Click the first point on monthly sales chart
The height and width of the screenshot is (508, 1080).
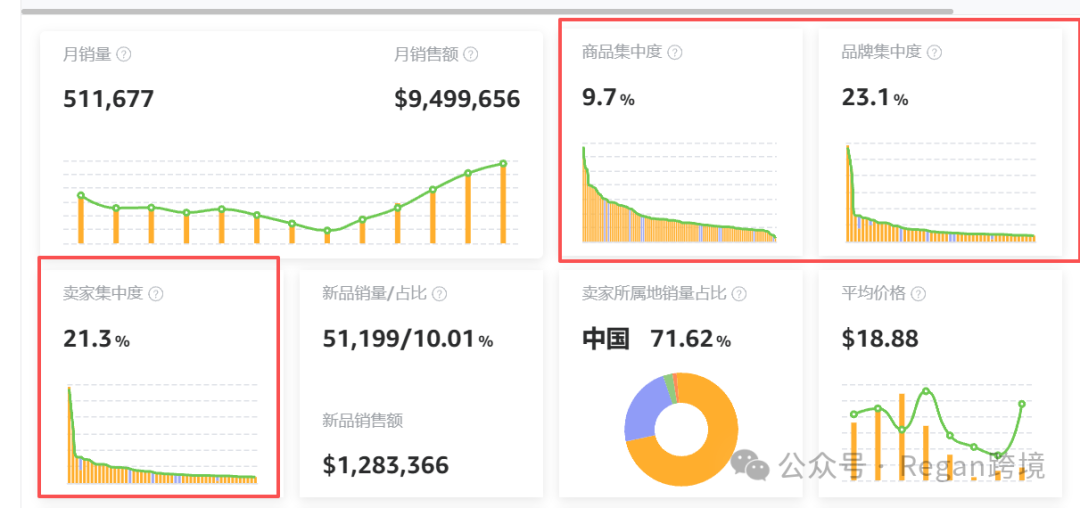(81, 195)
